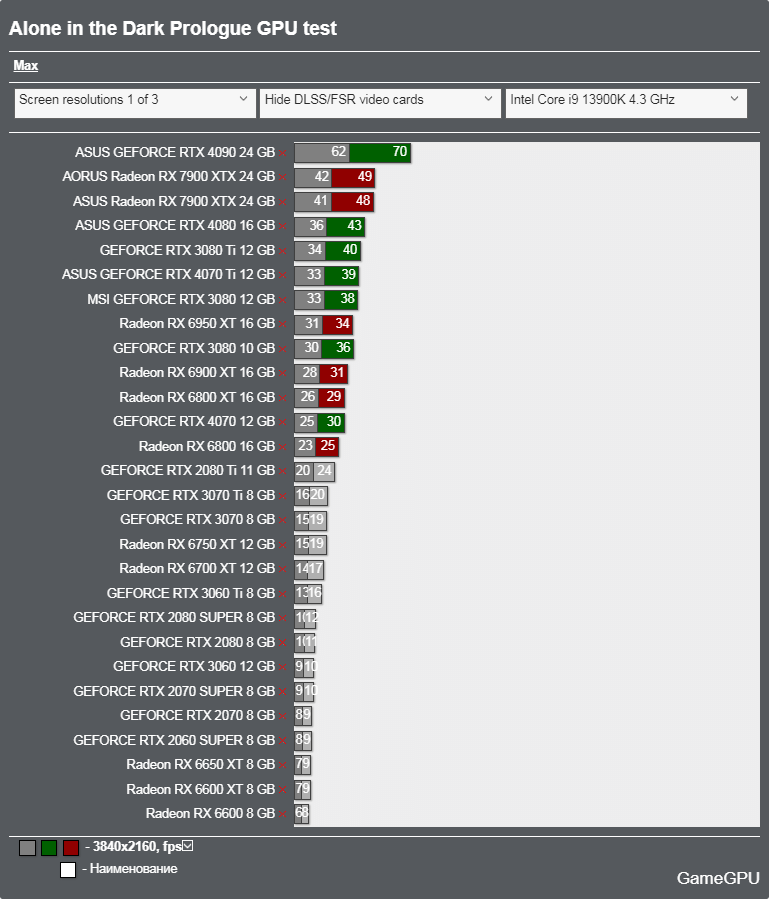Open the Intel Core i9 13900K processor dropdown
Viewport: 769px width, 899px height.
pos(626,103)
